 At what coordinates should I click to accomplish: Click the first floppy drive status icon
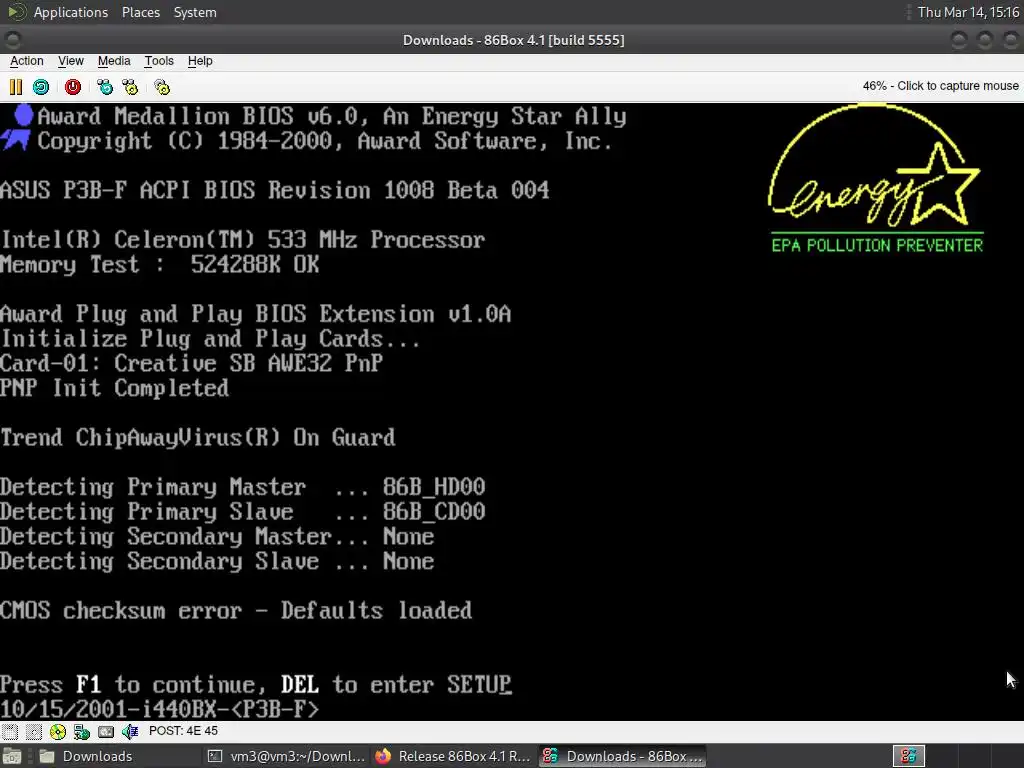click(x=10, y=731)
